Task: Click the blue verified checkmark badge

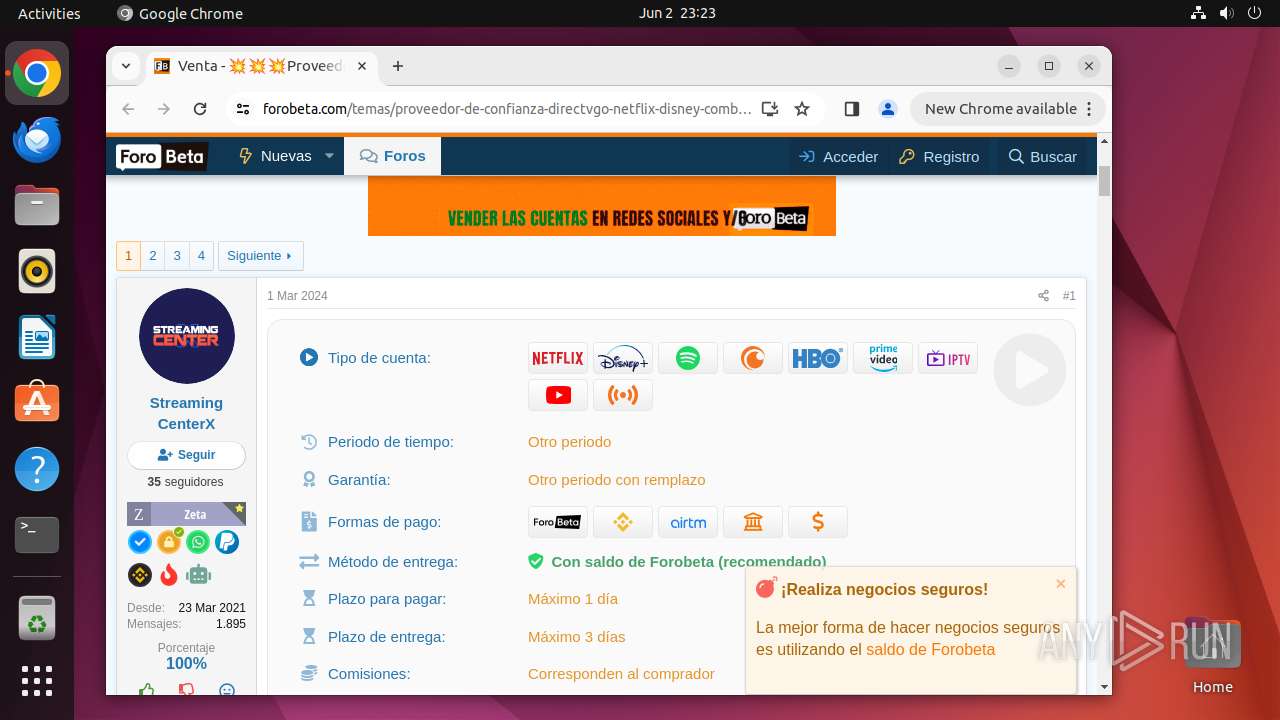Action: coord(140,542)
